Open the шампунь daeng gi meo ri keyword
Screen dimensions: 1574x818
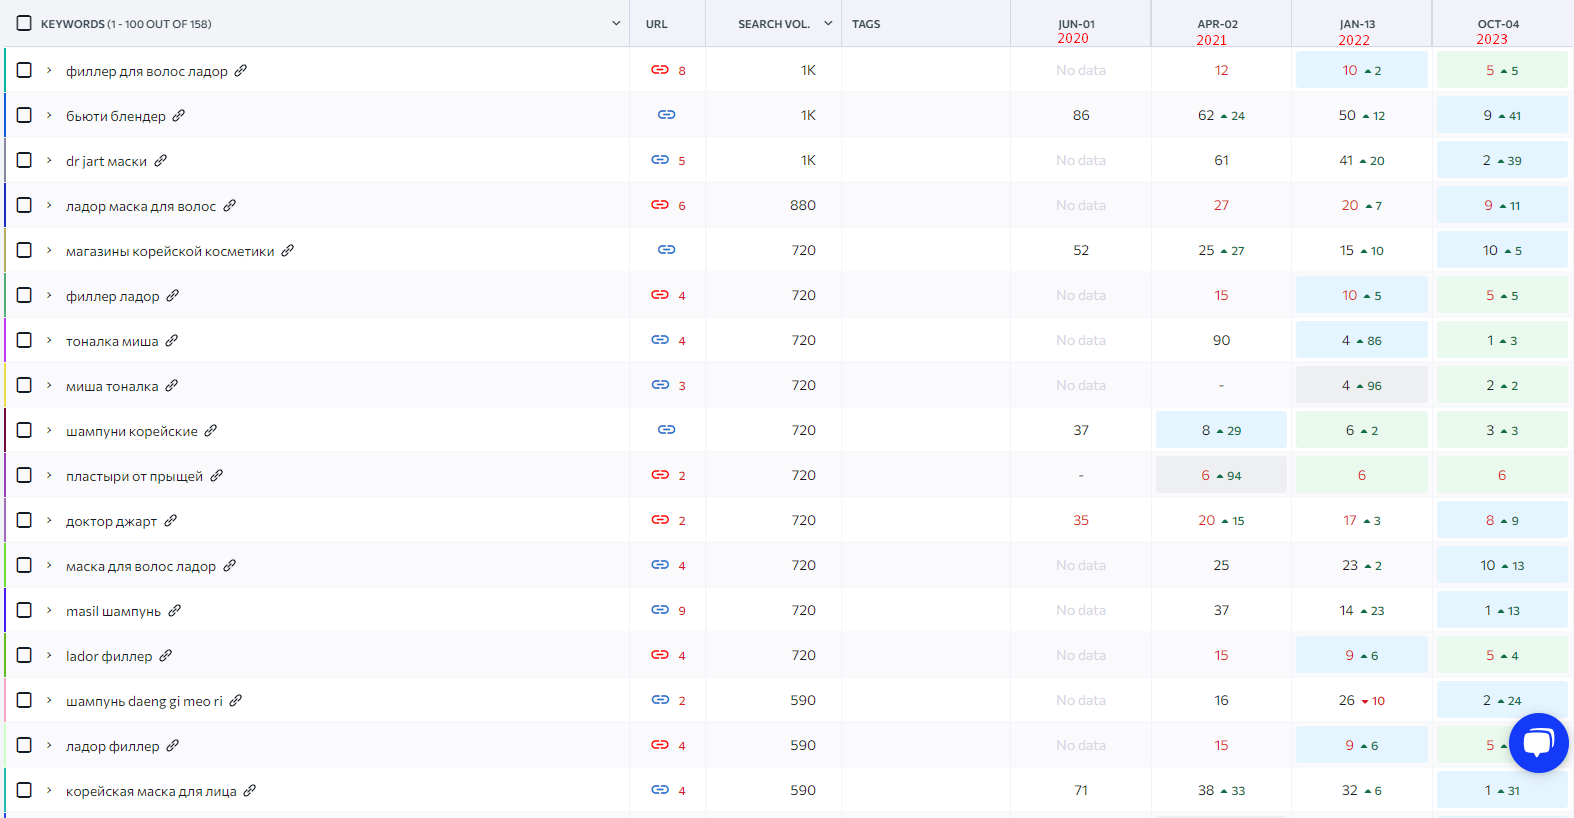click(x=144, y=701)
